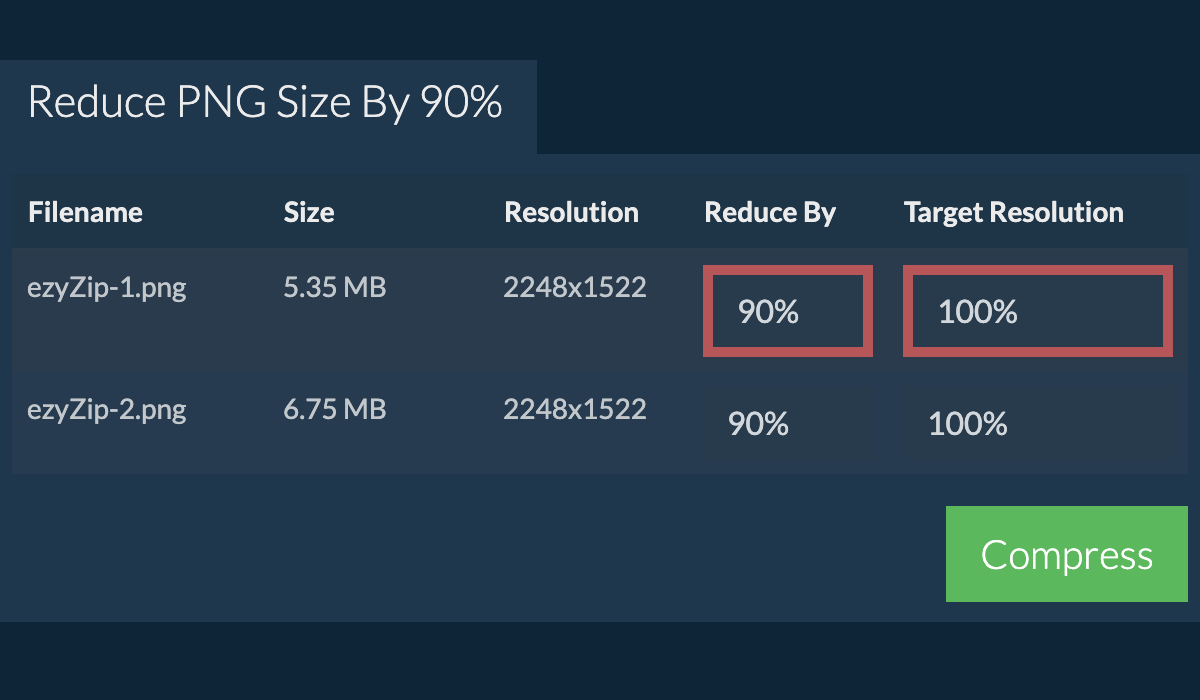Screen dimensions: 1200x700
Task: Click the 2248x1522 resolution of ezyZip-2.png
Action: (575, 409)
